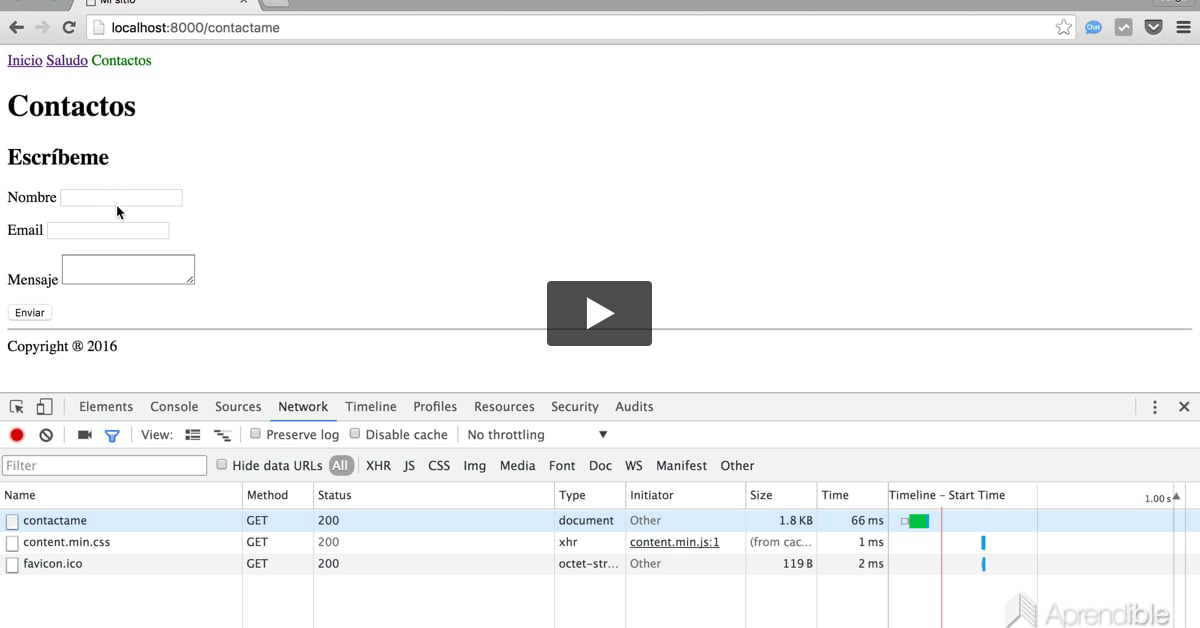Viewport: 1200px width, 628px height.
Task: Filter requests by Doc
Action: pyautogui.click(x=600, y=466)
